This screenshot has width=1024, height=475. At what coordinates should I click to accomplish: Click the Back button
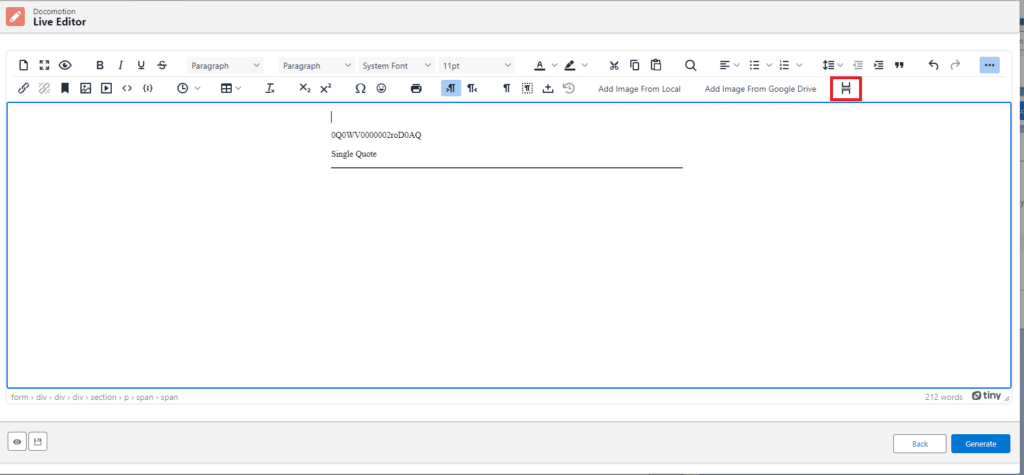click(x=919, y=443)
